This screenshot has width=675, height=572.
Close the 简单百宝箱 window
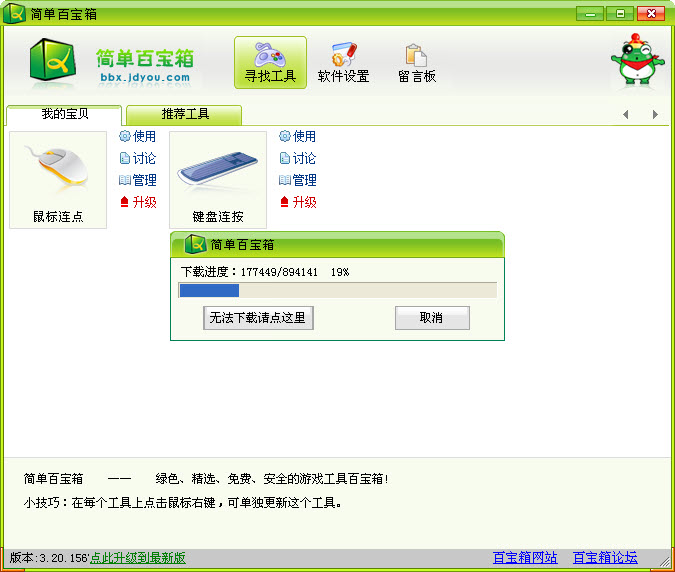click(x=650, y=14)
